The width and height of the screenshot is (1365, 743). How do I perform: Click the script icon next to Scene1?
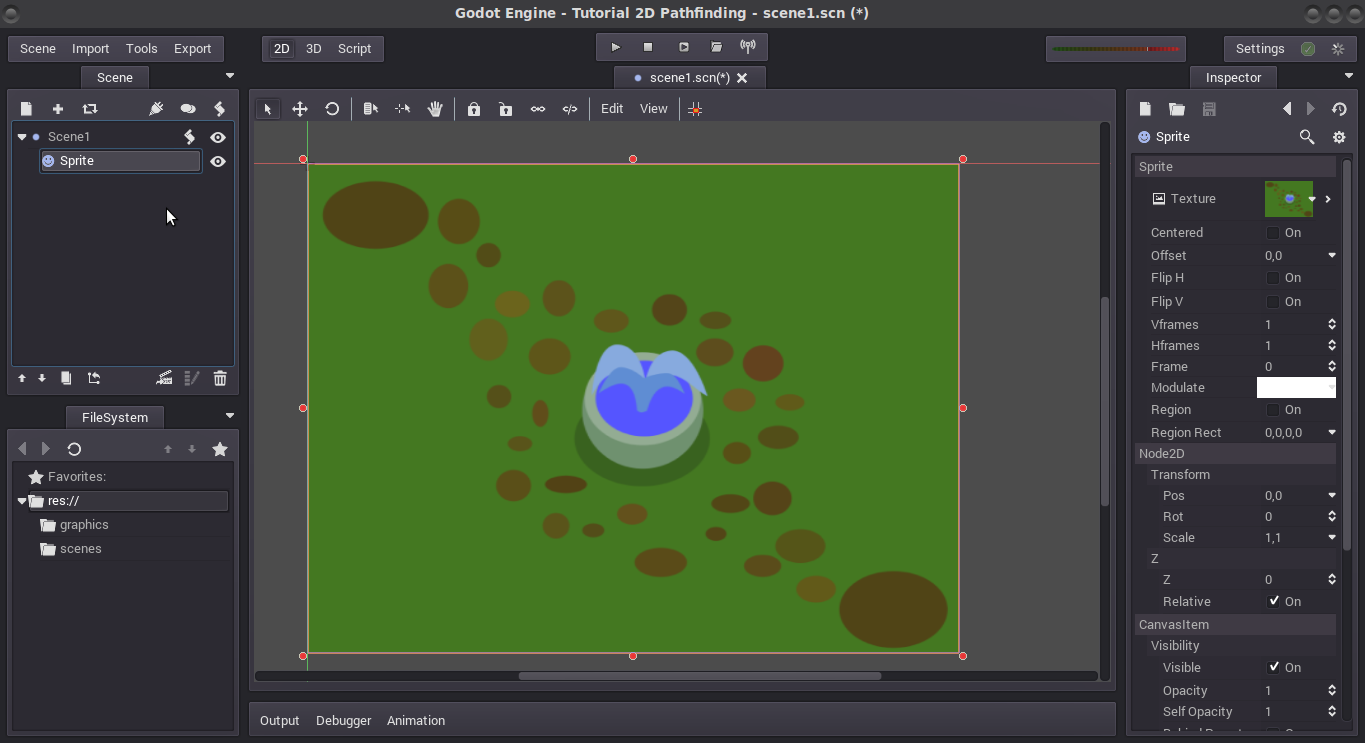[190, 137]
